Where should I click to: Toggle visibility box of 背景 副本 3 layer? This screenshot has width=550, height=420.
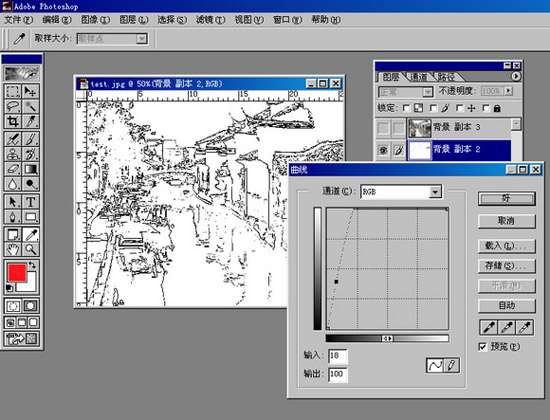pos(383,128)
